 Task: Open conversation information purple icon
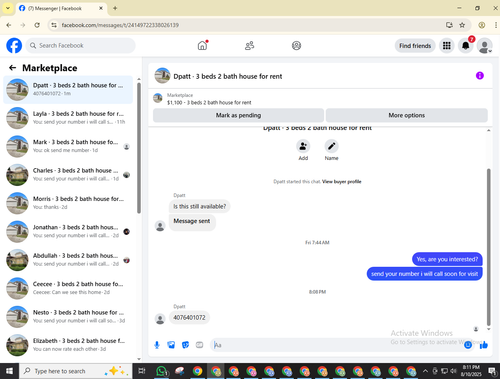pos(480,76)
